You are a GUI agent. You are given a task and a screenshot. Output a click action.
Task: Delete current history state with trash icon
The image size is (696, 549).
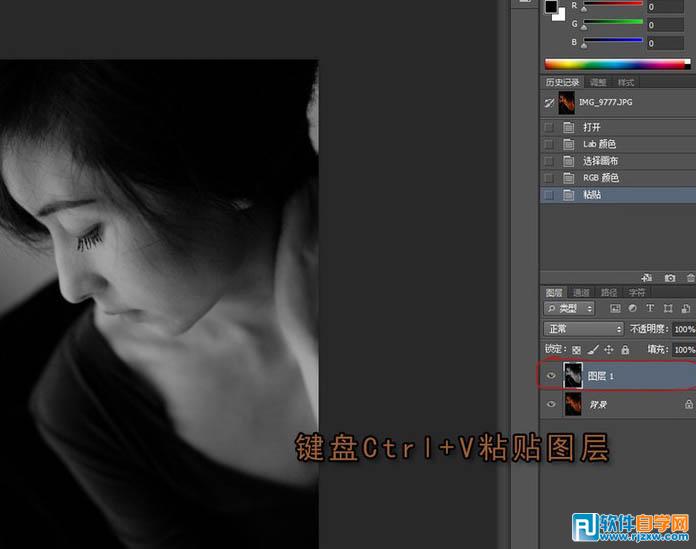[691, 278]
